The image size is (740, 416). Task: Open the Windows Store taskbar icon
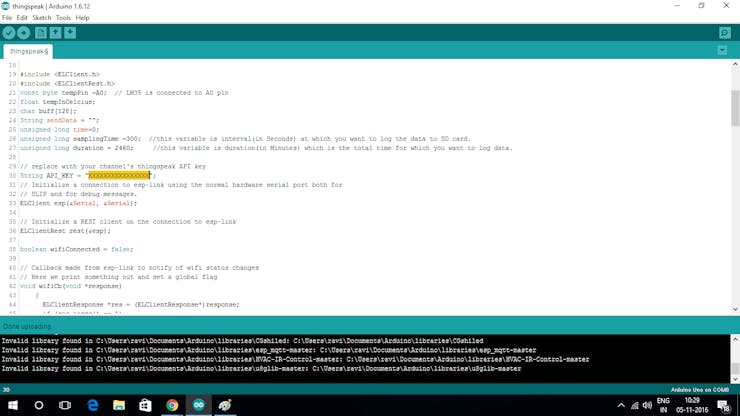coord(145,405)
